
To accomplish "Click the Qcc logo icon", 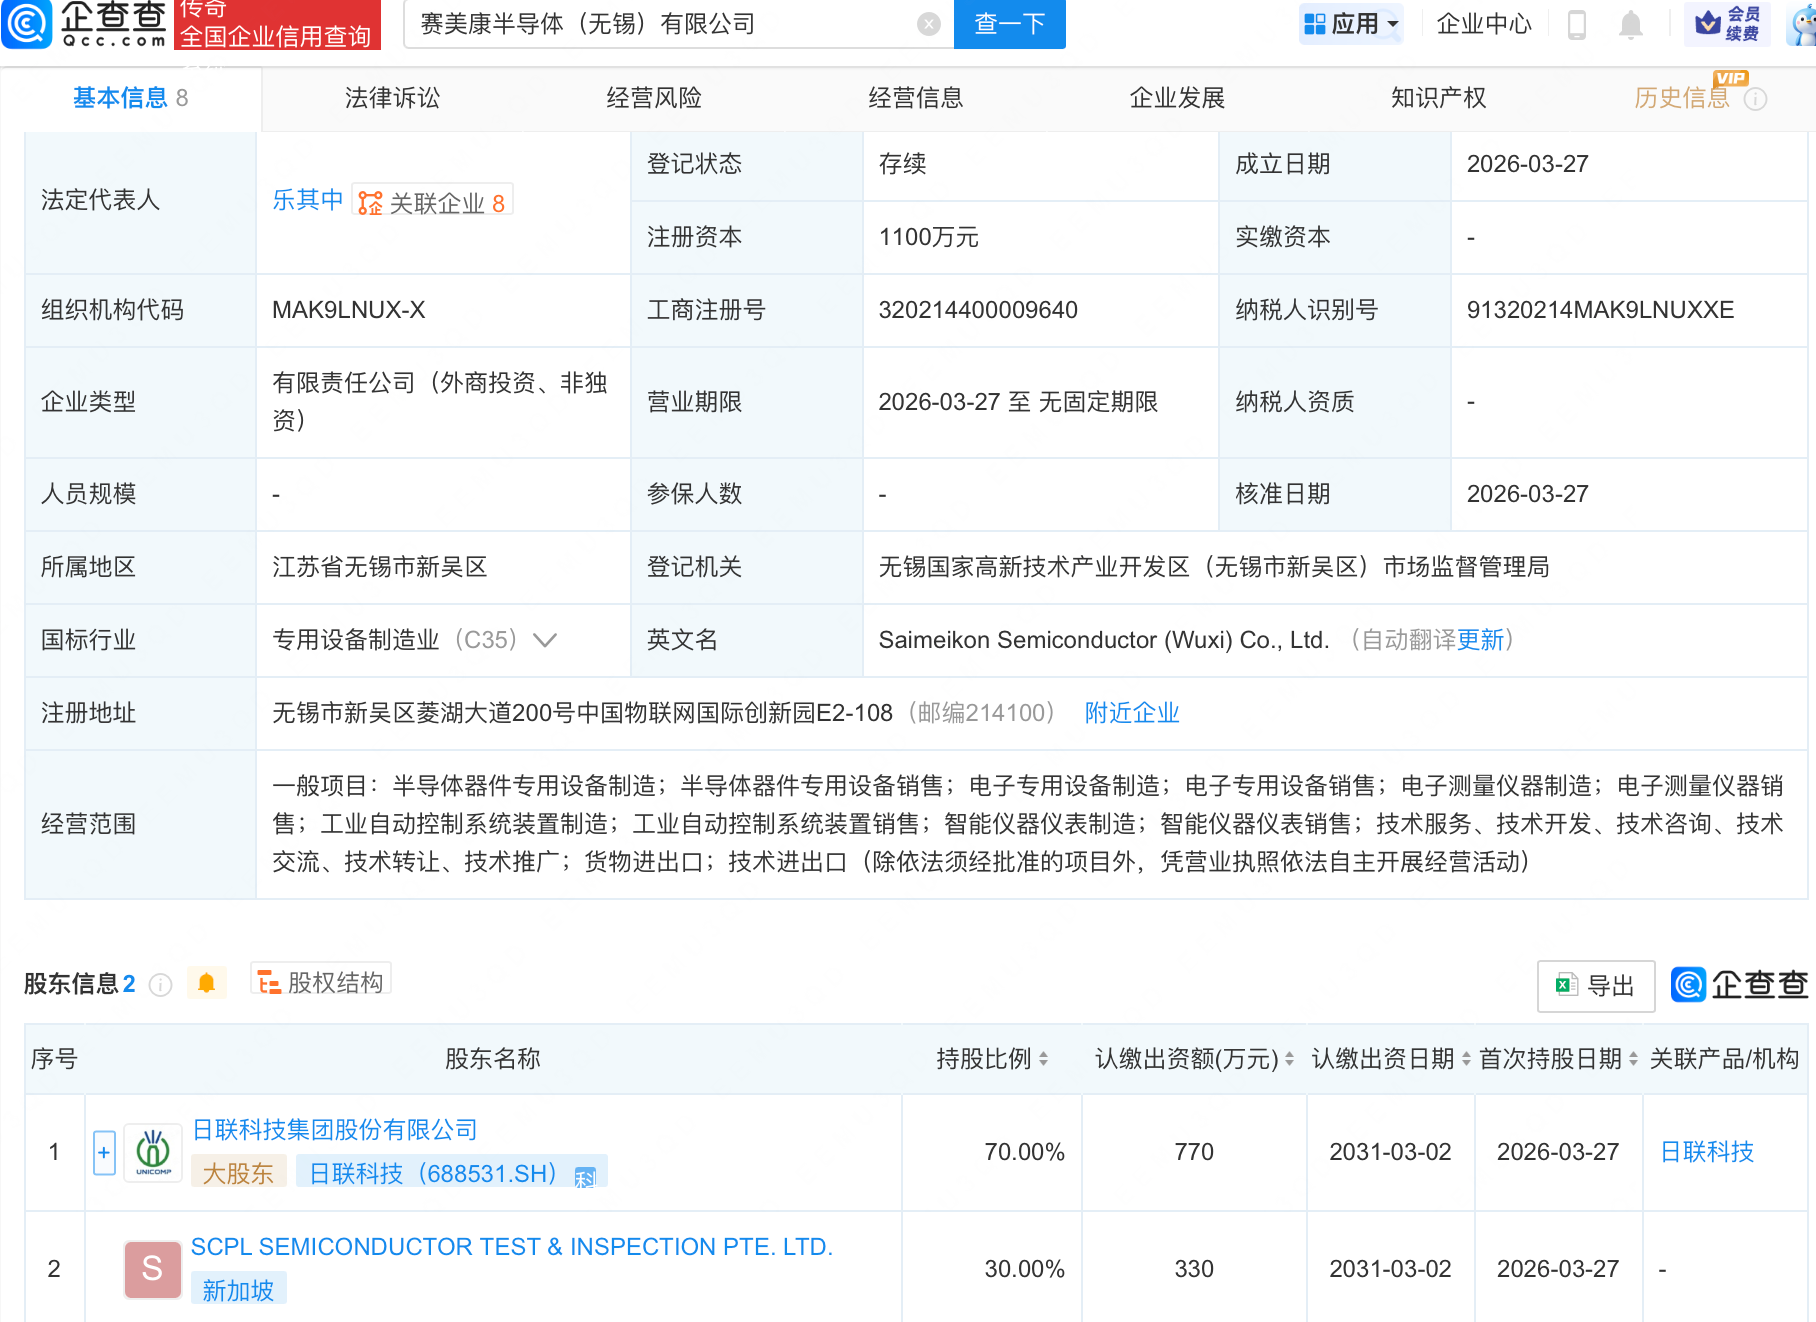I will (27, 24).
